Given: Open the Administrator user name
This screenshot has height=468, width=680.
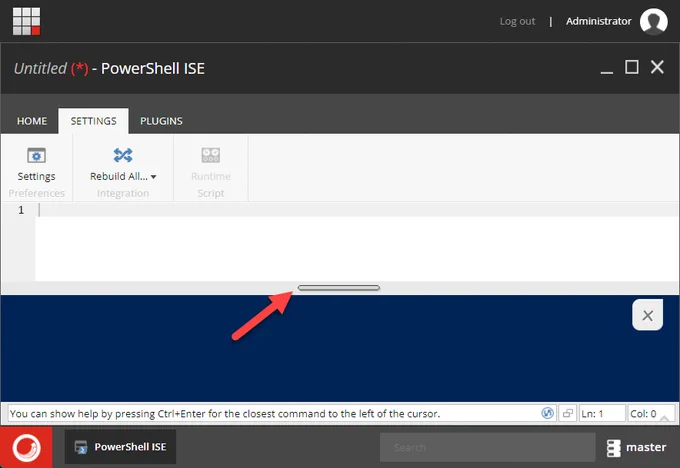Looking at the screenshot, I should click(x=598, y=21).
